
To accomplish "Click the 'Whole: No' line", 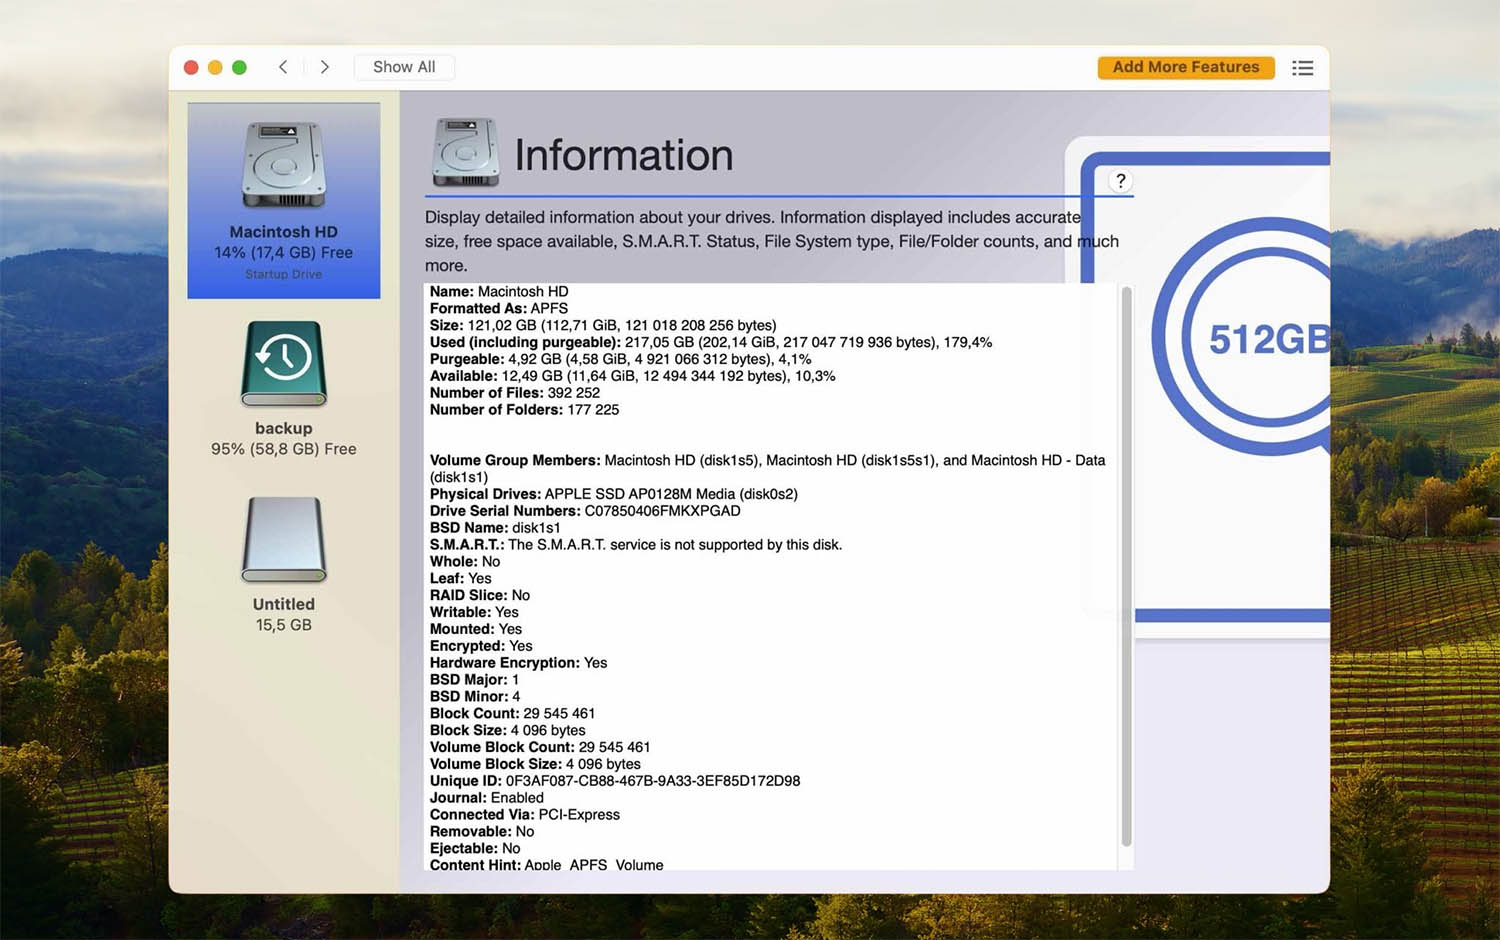I will [465, 562].
